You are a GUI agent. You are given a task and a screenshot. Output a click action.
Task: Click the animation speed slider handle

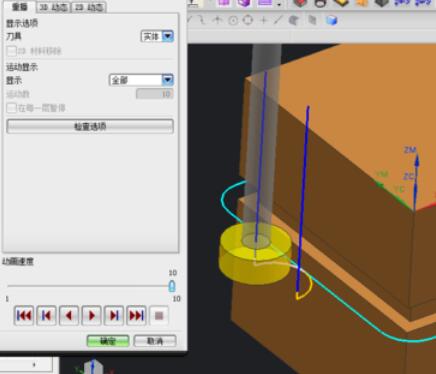click(172, 286)
